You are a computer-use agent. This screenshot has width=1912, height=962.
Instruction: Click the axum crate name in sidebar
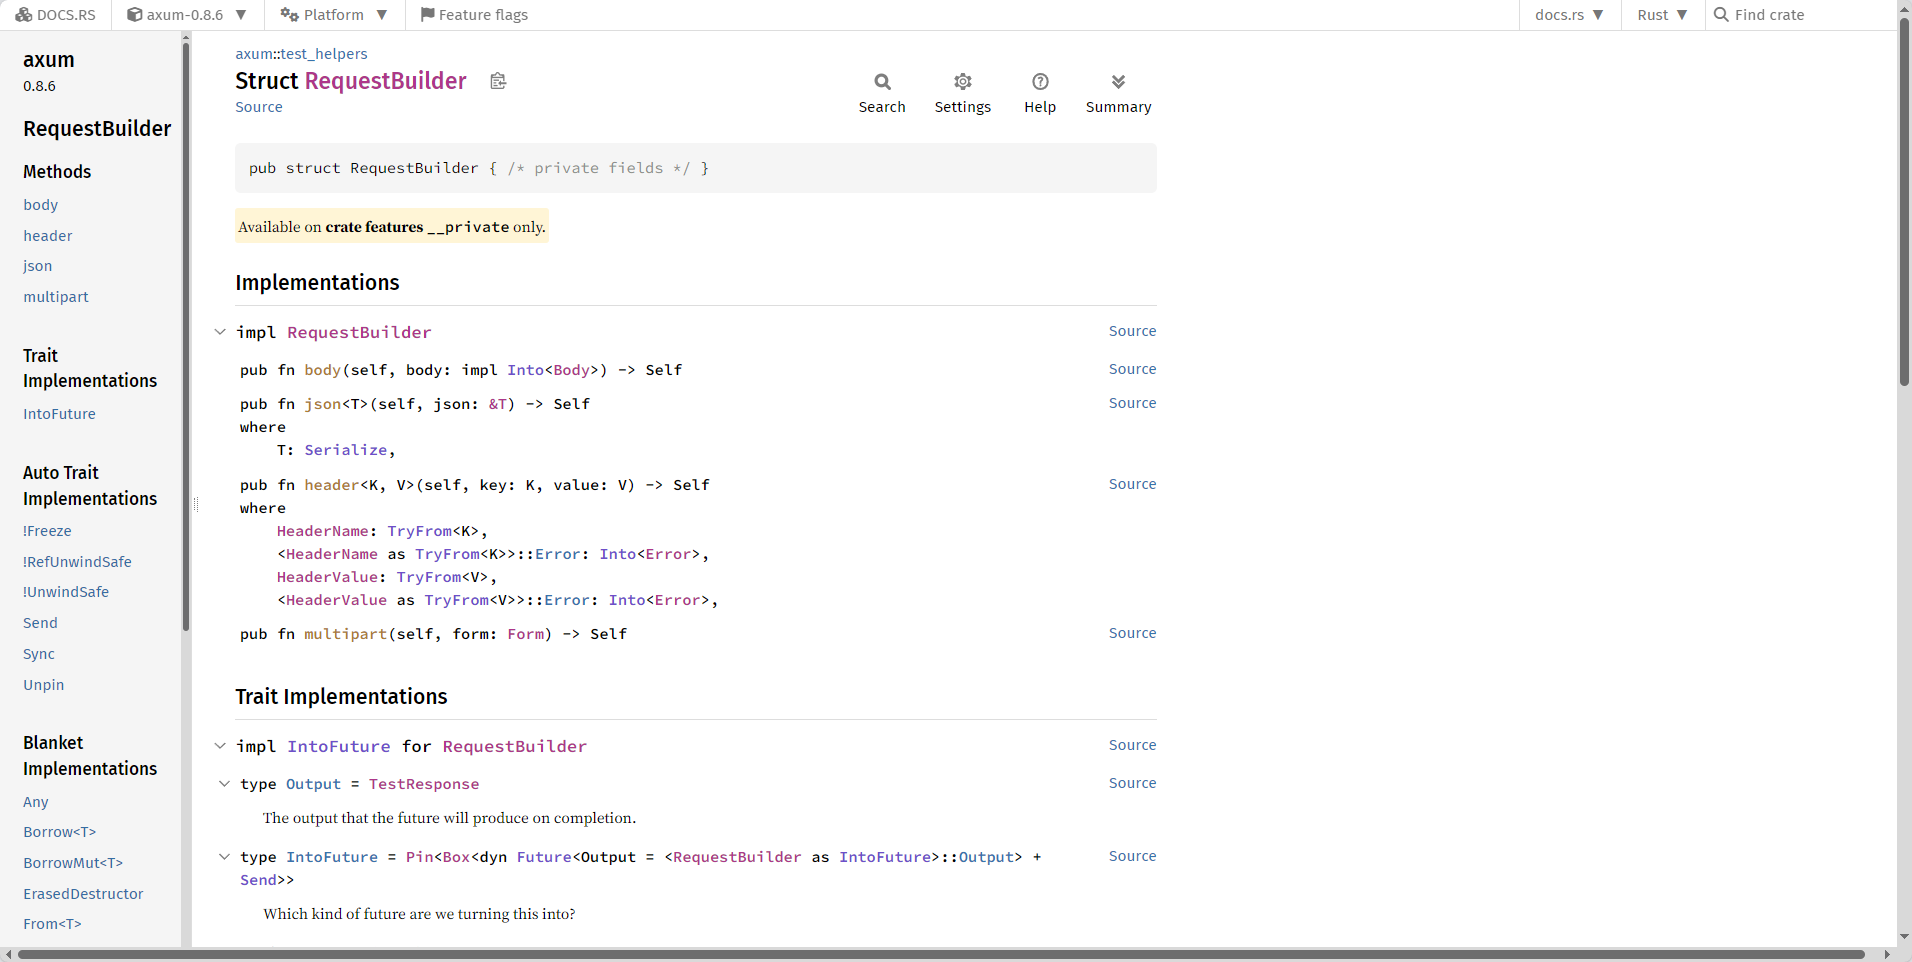(49, 60)
